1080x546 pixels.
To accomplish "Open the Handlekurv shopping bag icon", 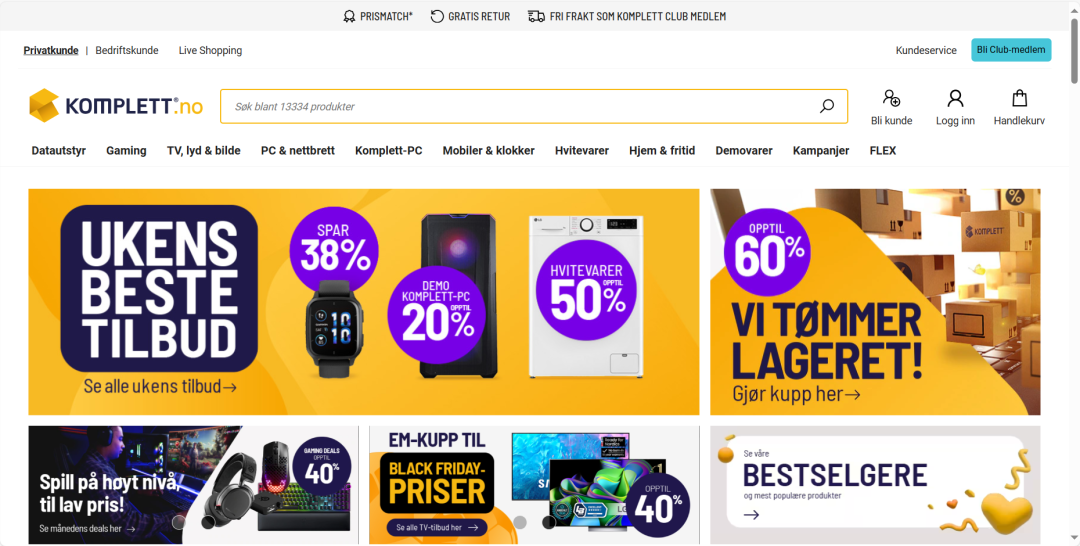I will 1019,98.
